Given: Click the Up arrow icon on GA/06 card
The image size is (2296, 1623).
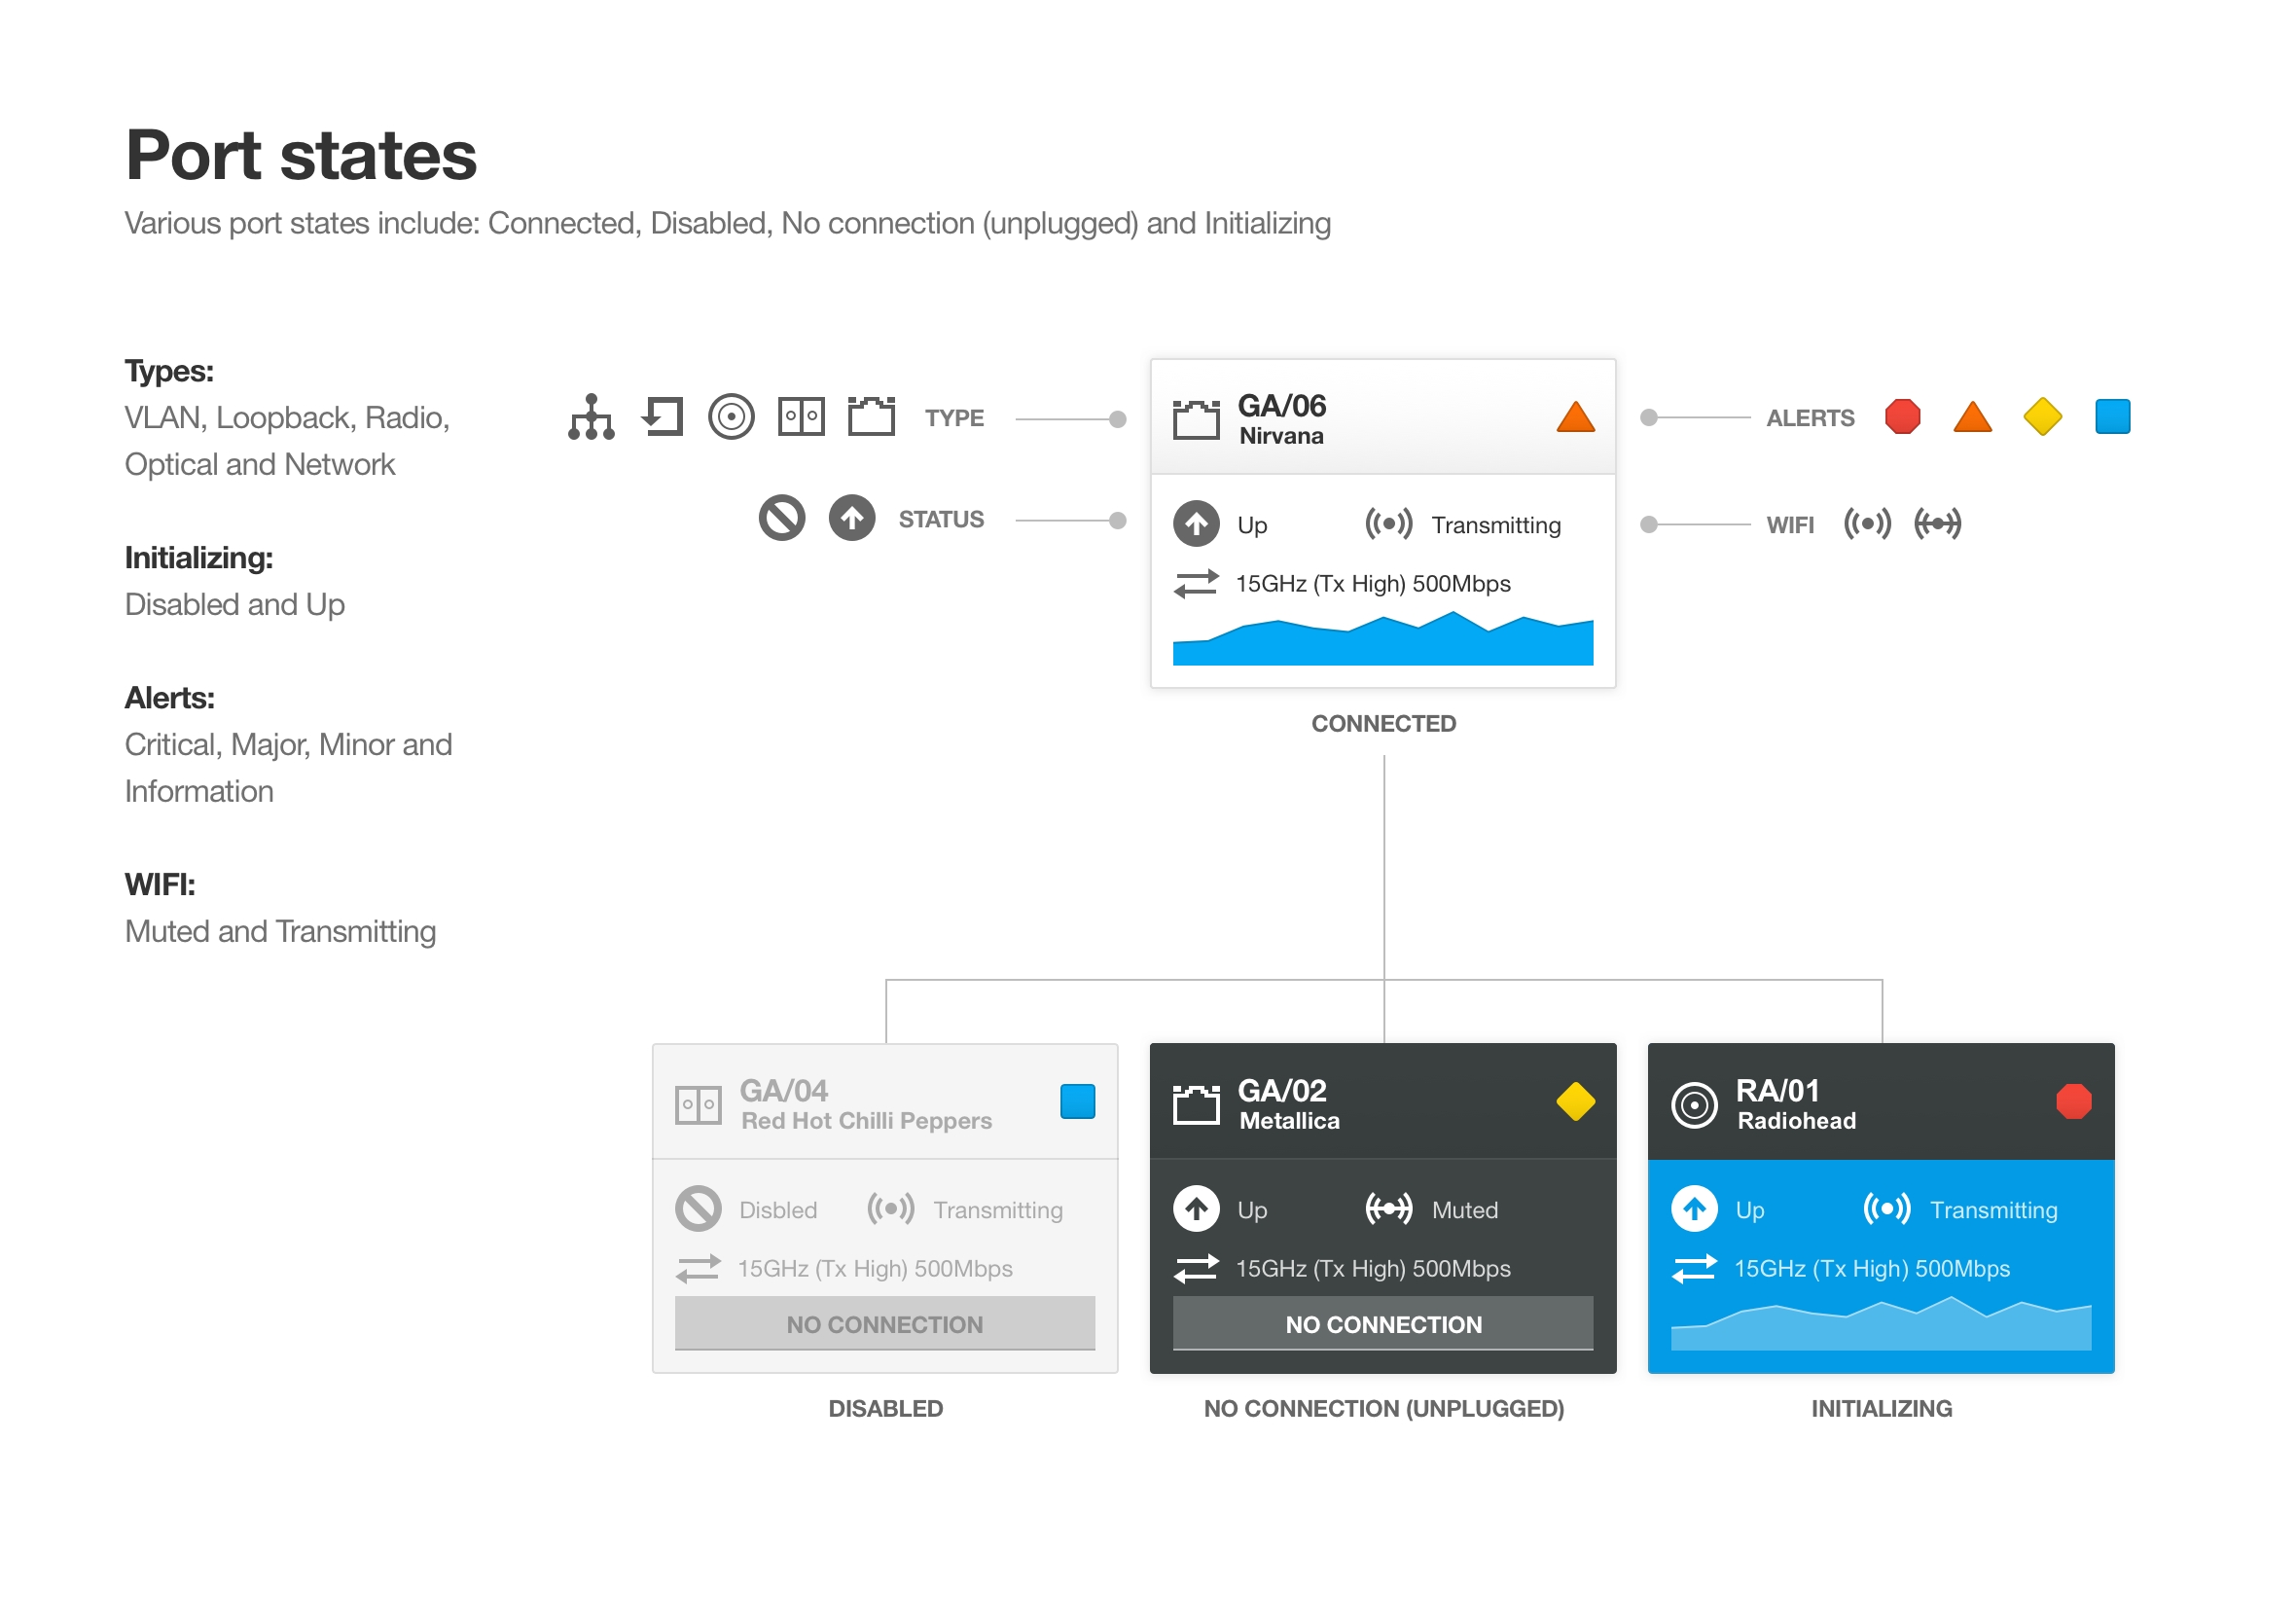Looking at the screenshot, I should [x=1196, y=523].
